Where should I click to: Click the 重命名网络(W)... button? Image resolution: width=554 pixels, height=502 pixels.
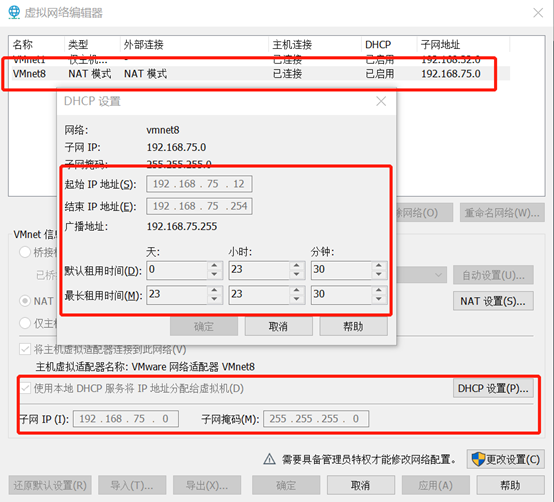pos(502,213)
